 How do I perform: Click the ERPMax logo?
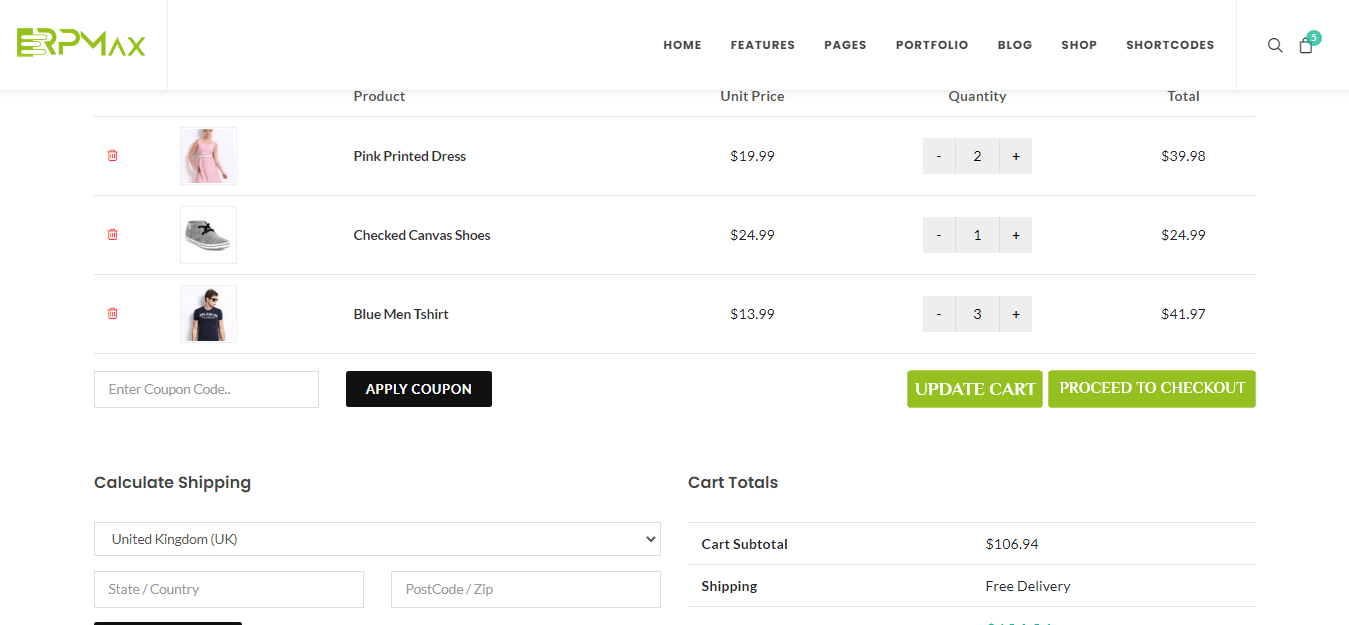click(81, 43)
